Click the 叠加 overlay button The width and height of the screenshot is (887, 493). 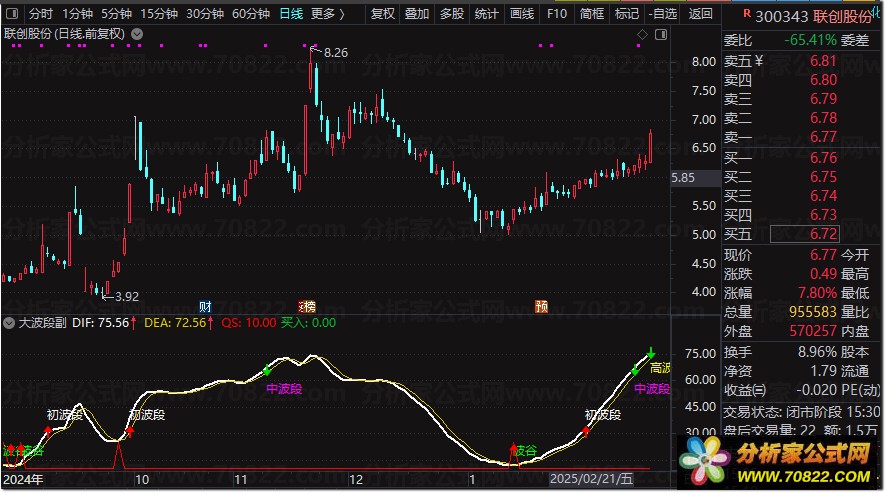[x=417, y=14]
